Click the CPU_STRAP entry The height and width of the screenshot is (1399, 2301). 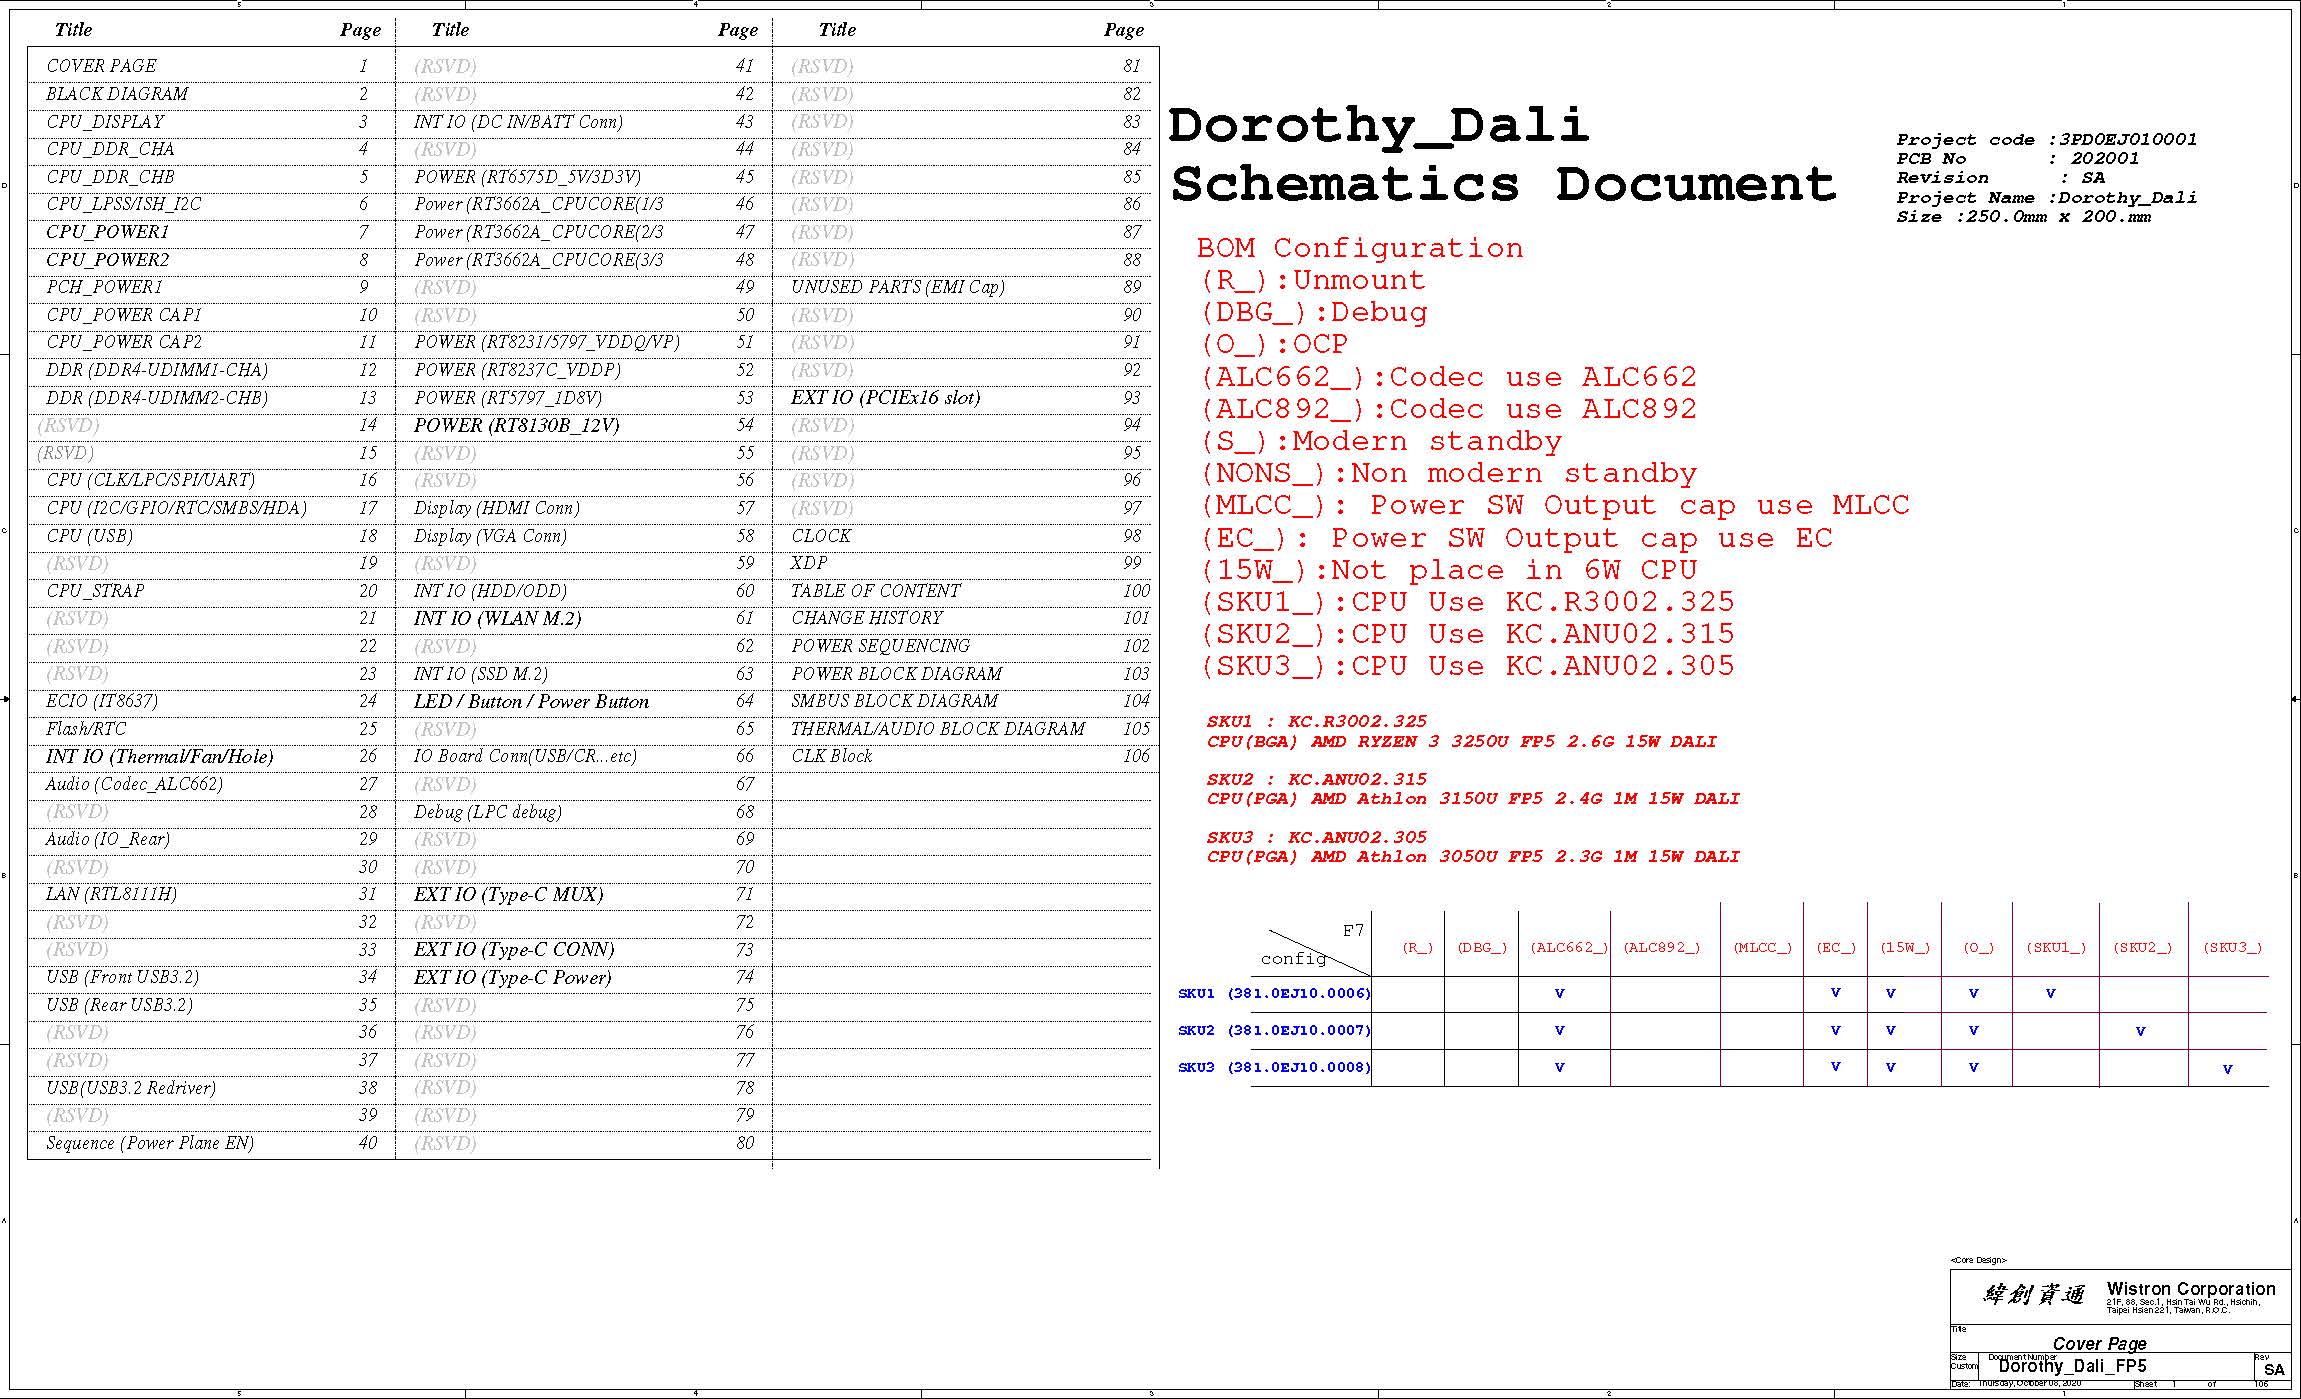point(95,591)
